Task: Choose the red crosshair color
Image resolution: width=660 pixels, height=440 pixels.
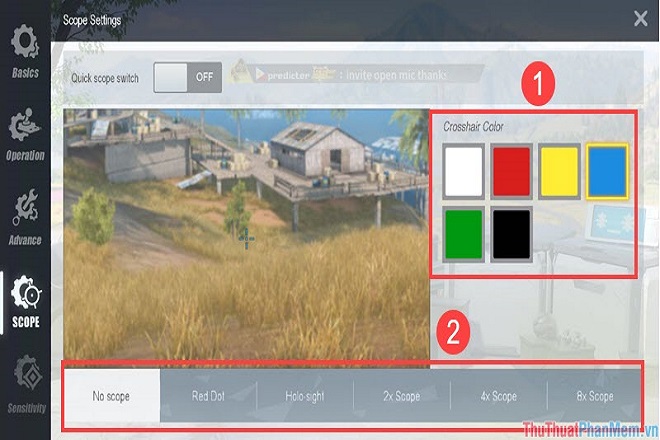Action: pyautogui.click(x=511, y=171)
